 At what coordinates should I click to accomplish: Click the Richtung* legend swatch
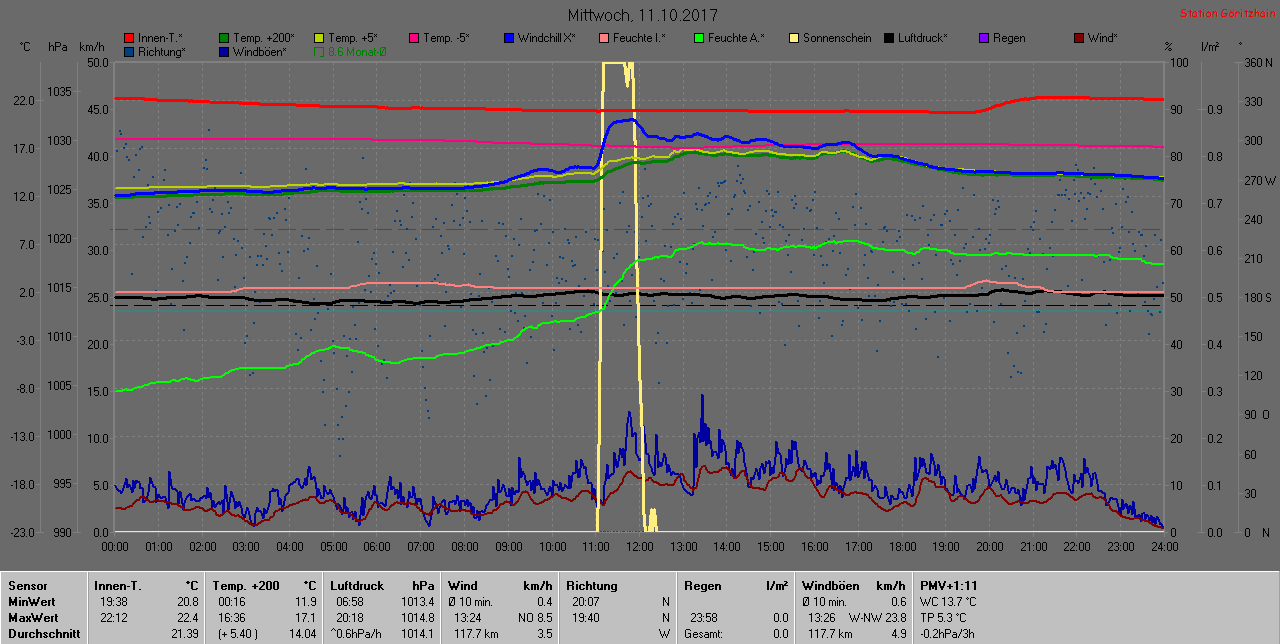[129, 51]
